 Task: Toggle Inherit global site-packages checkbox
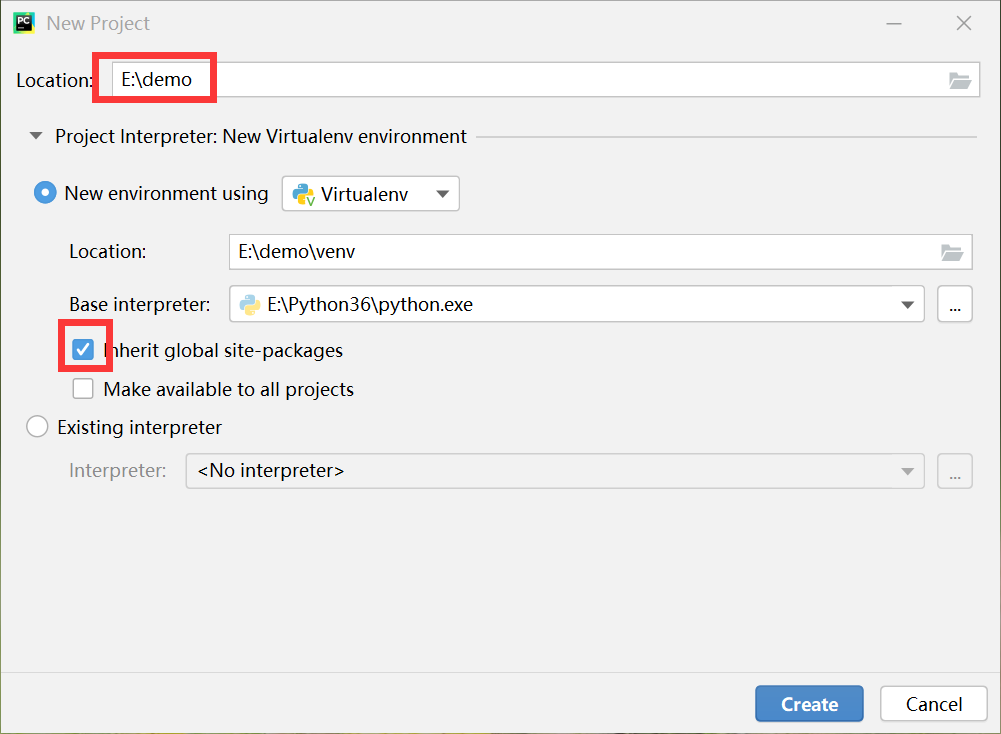[83, 350]
